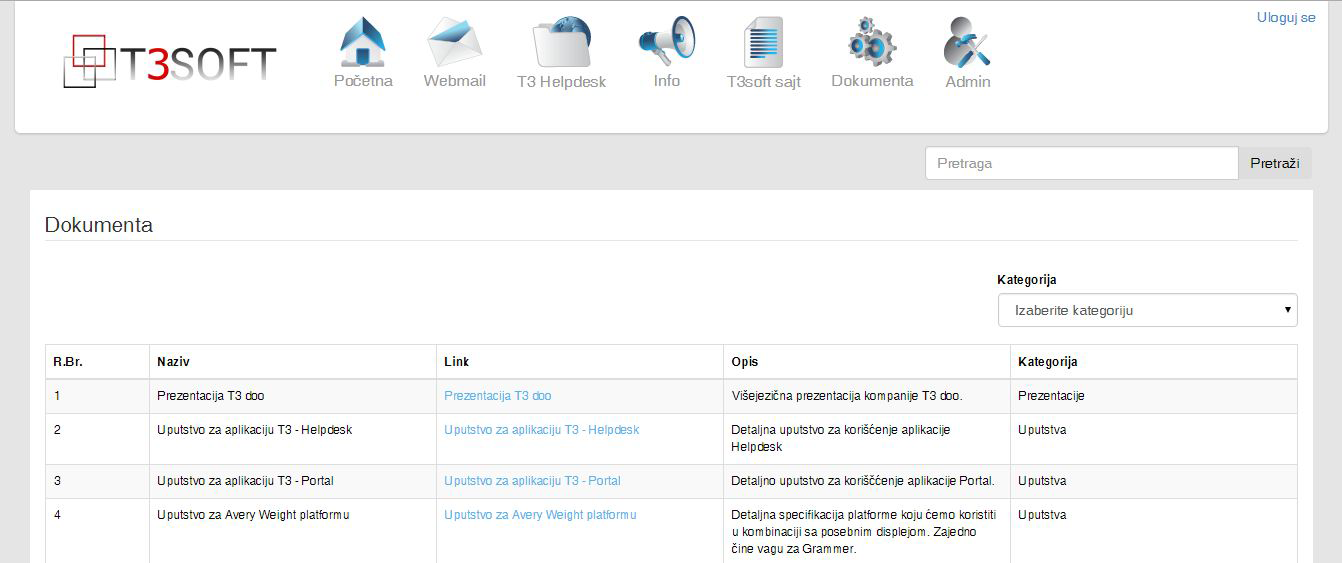Open the Admin tools icon
This screenshot has height=563, width=1342.
click(x=967, y=42)
